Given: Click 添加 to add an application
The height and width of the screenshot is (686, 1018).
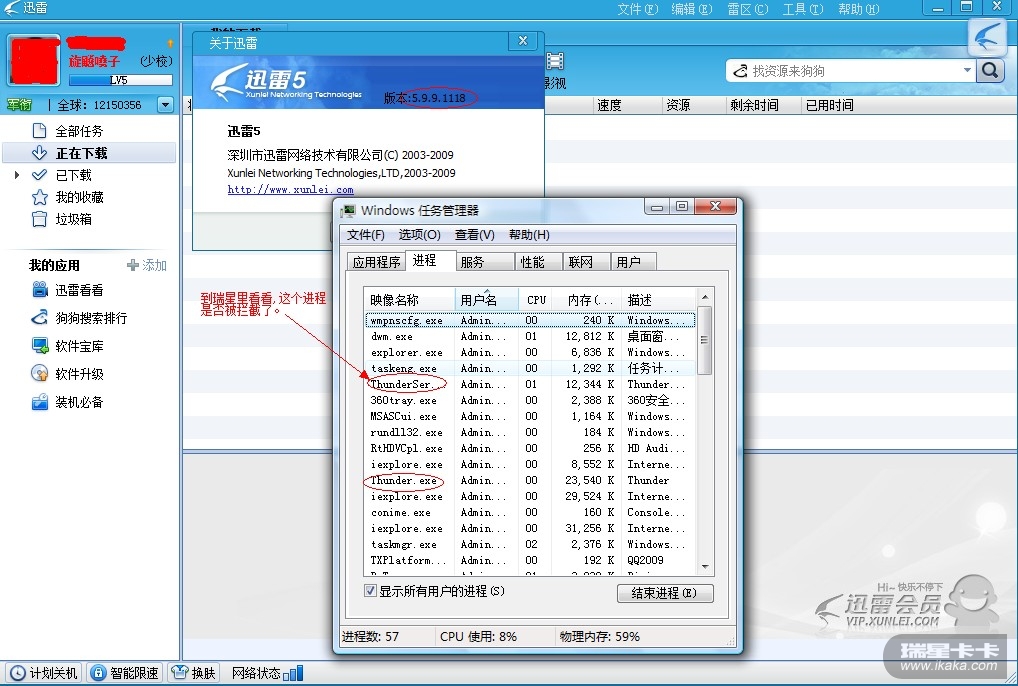Looking at the screenshot, I should pyautogui.click(x=147, y=265).
